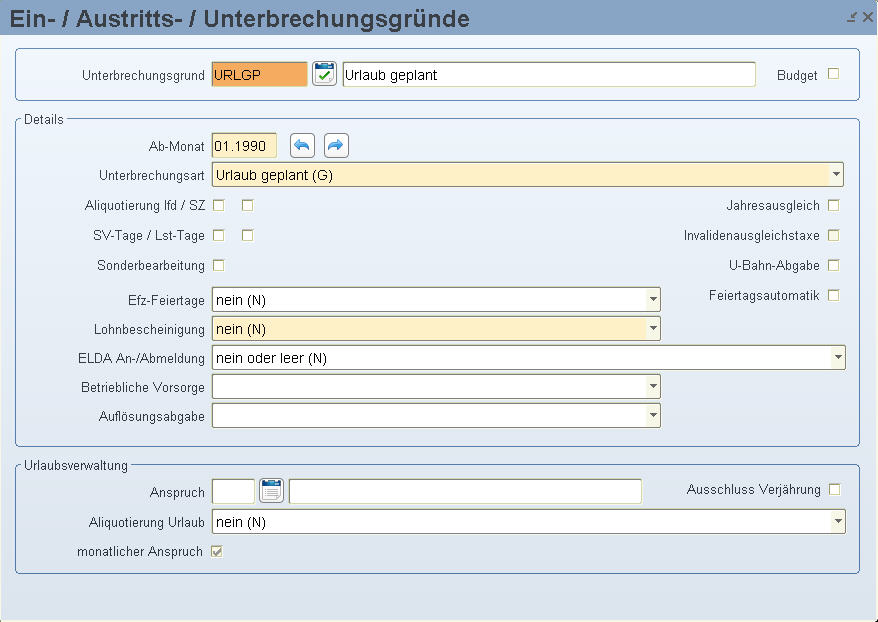Expand ELDA An-/Abmeldung dropdown
The width and height of the screenshot is (878, 622).
click(x=837, y=358)
